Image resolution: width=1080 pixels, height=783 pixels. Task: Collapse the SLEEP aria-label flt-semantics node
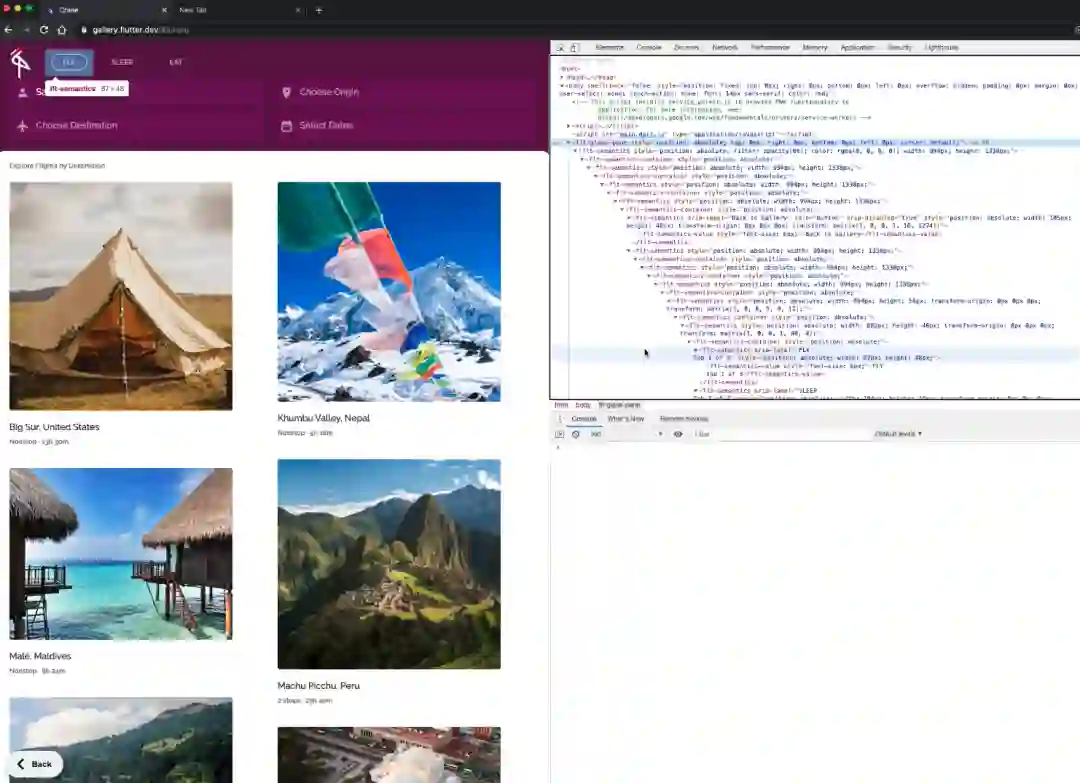696,390
